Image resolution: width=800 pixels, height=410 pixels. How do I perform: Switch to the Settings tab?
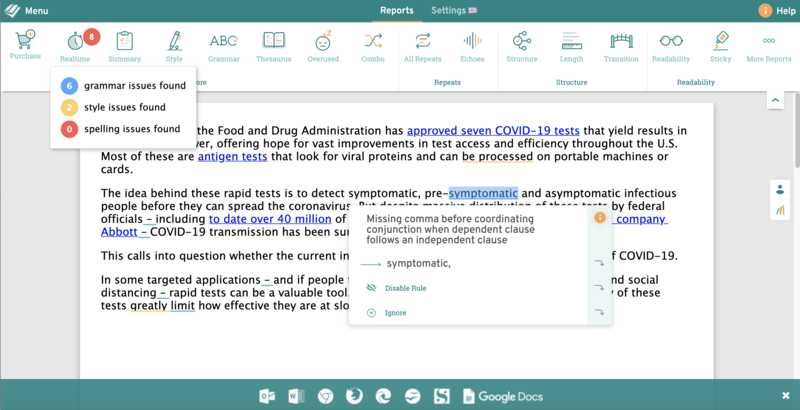[x=452, y=11]
